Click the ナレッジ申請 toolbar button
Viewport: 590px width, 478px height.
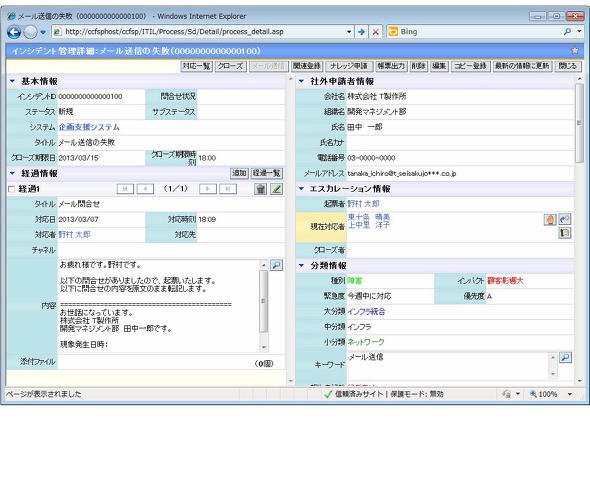pyautogui.click(x=349, y=66)
